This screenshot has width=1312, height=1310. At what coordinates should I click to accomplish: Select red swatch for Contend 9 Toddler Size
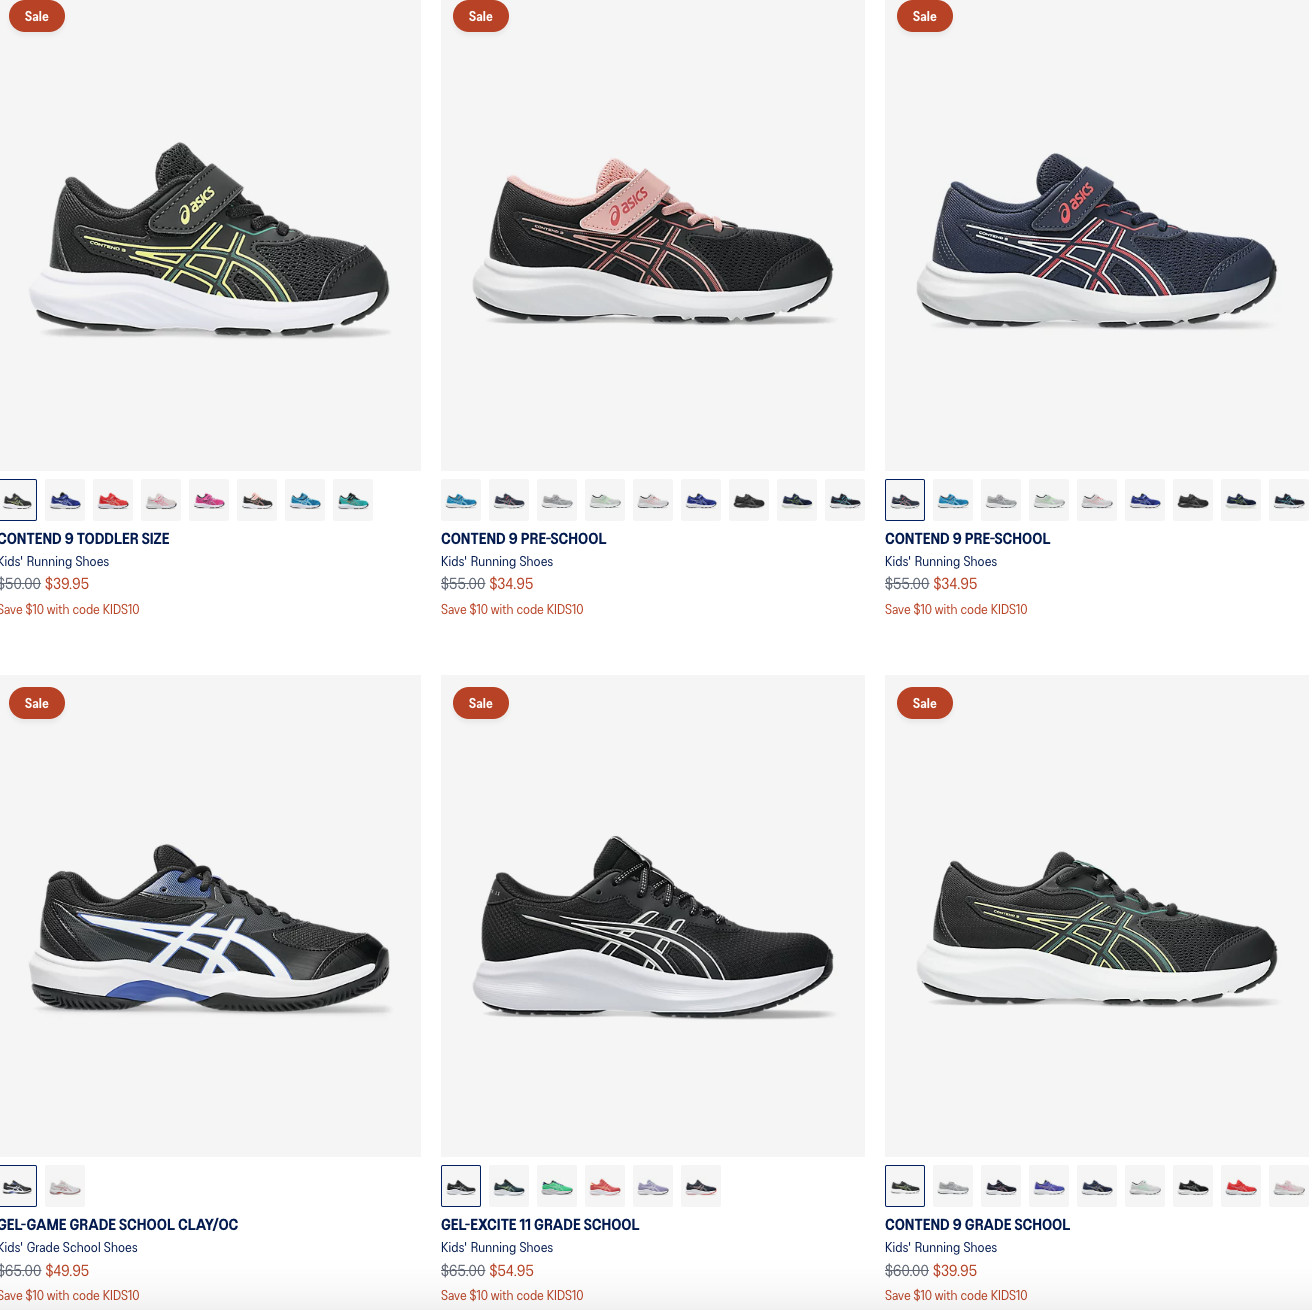click(x=113, y=500)
